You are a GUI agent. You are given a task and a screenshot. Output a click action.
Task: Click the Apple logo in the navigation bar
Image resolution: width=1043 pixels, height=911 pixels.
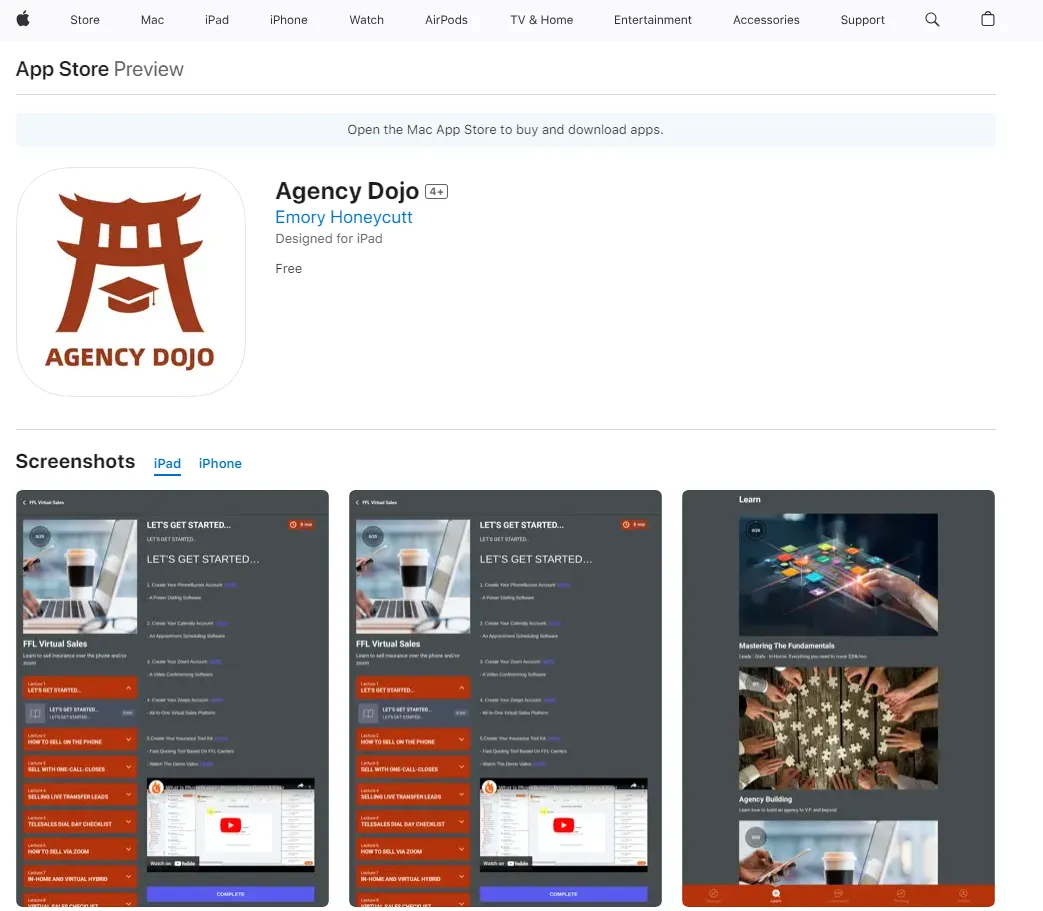23,19
